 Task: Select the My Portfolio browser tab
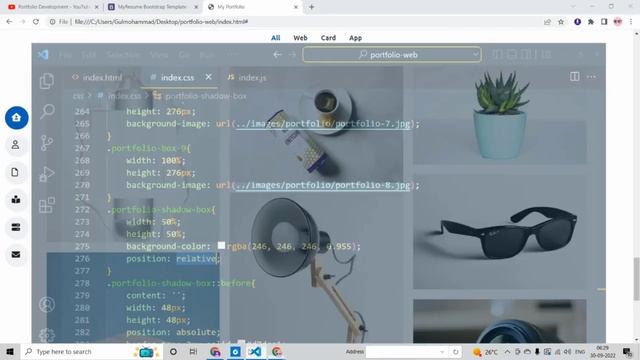point(253,7)
